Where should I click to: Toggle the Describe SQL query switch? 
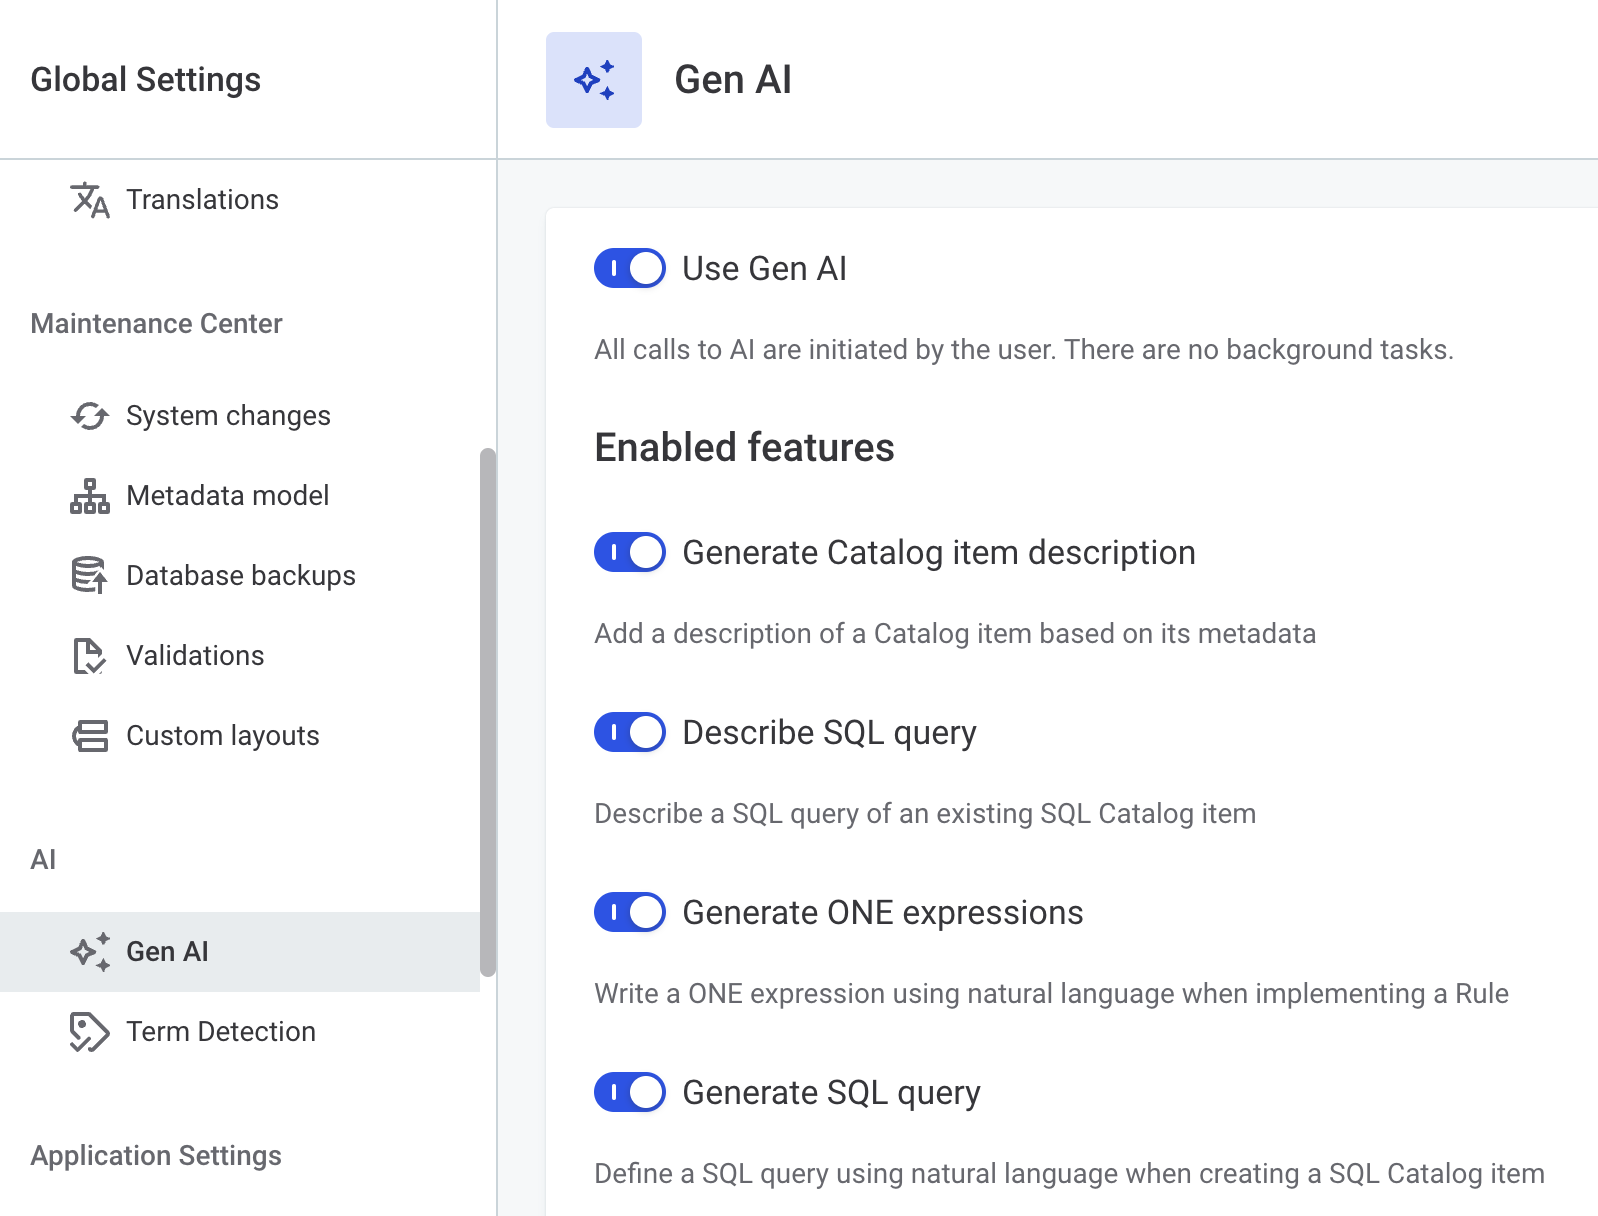click(x=630, y=733)
